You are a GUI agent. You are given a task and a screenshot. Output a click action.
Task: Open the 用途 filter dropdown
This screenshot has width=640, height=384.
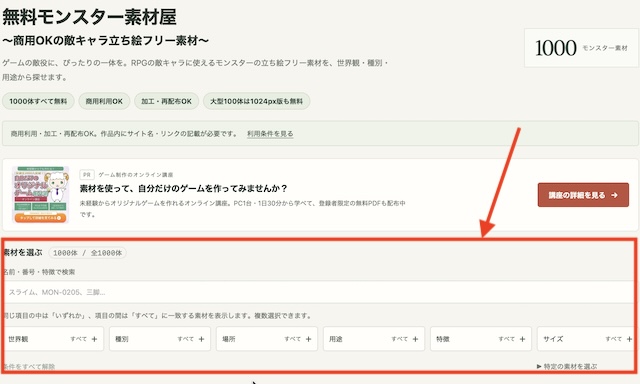(374, 339)
